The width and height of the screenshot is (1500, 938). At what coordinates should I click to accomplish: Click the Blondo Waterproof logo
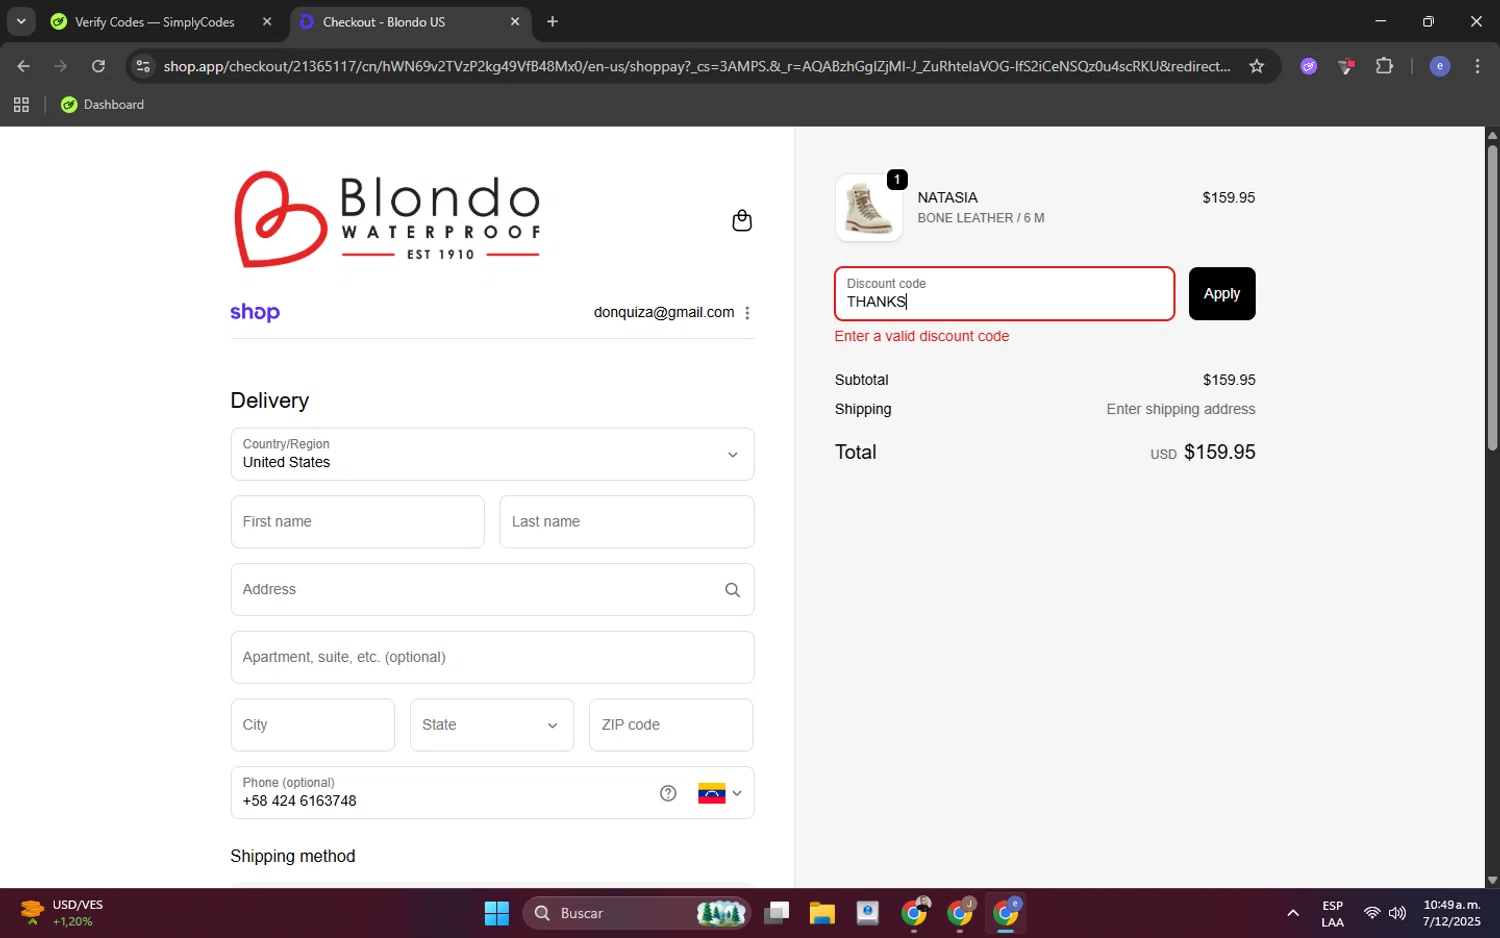(x=387, y=219)
